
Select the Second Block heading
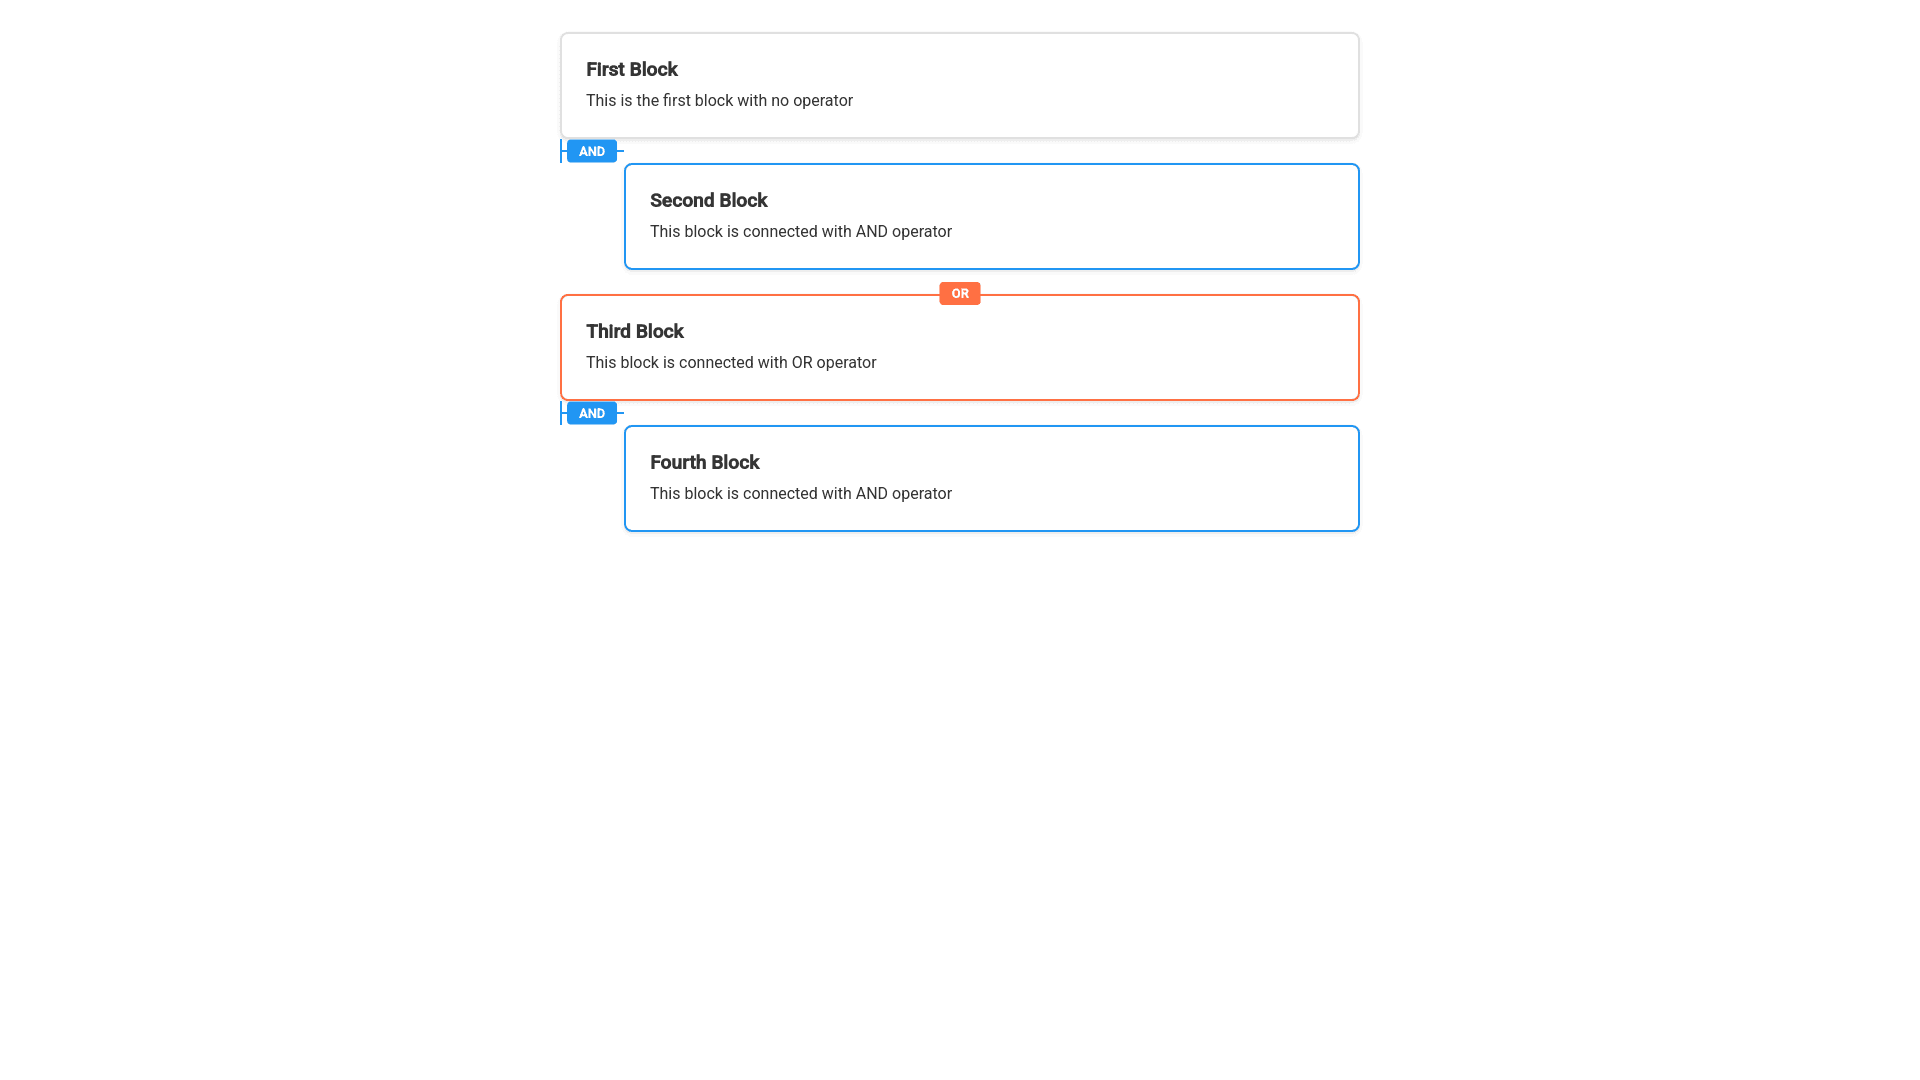click(x=708, y=200)
